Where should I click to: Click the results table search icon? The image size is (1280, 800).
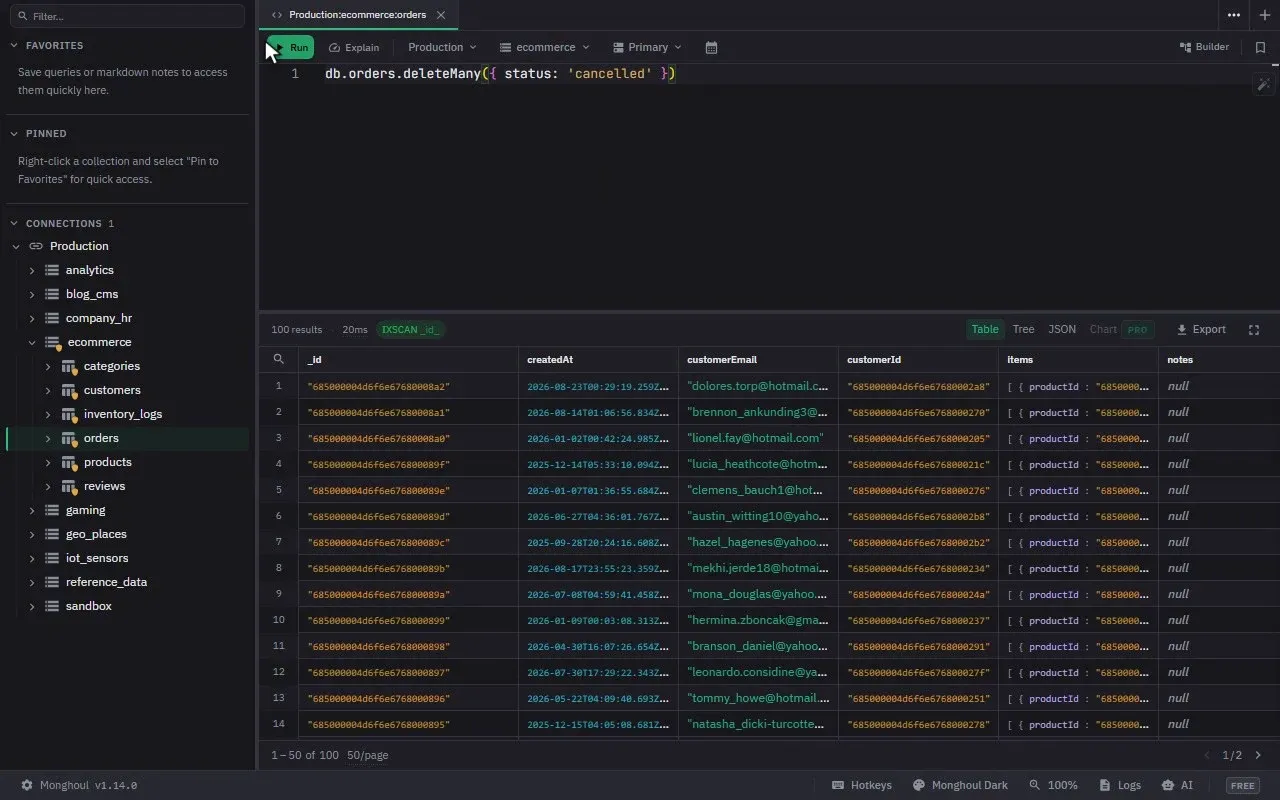[x=278, y=359]
